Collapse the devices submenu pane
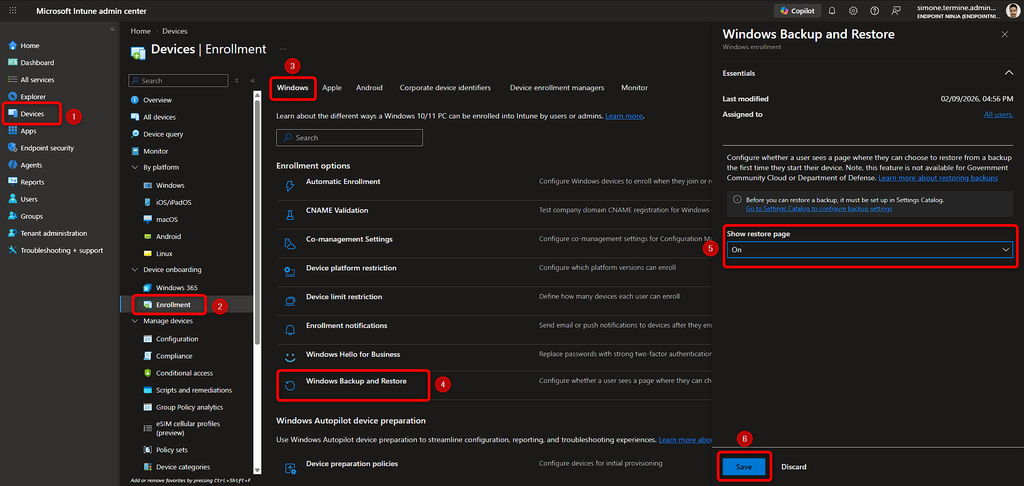The height and width of the screenshot is (486, 1024). coord(252,80)
